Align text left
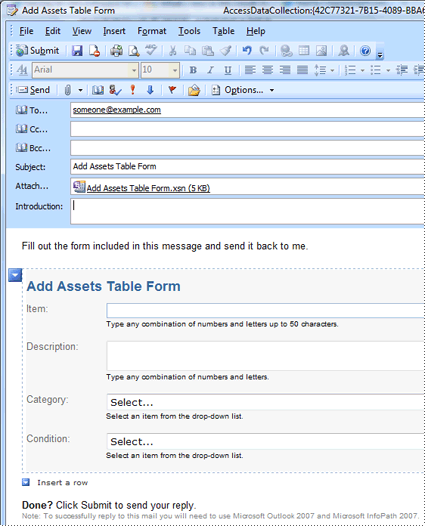The image size is (425, 526). click(250, 70)
